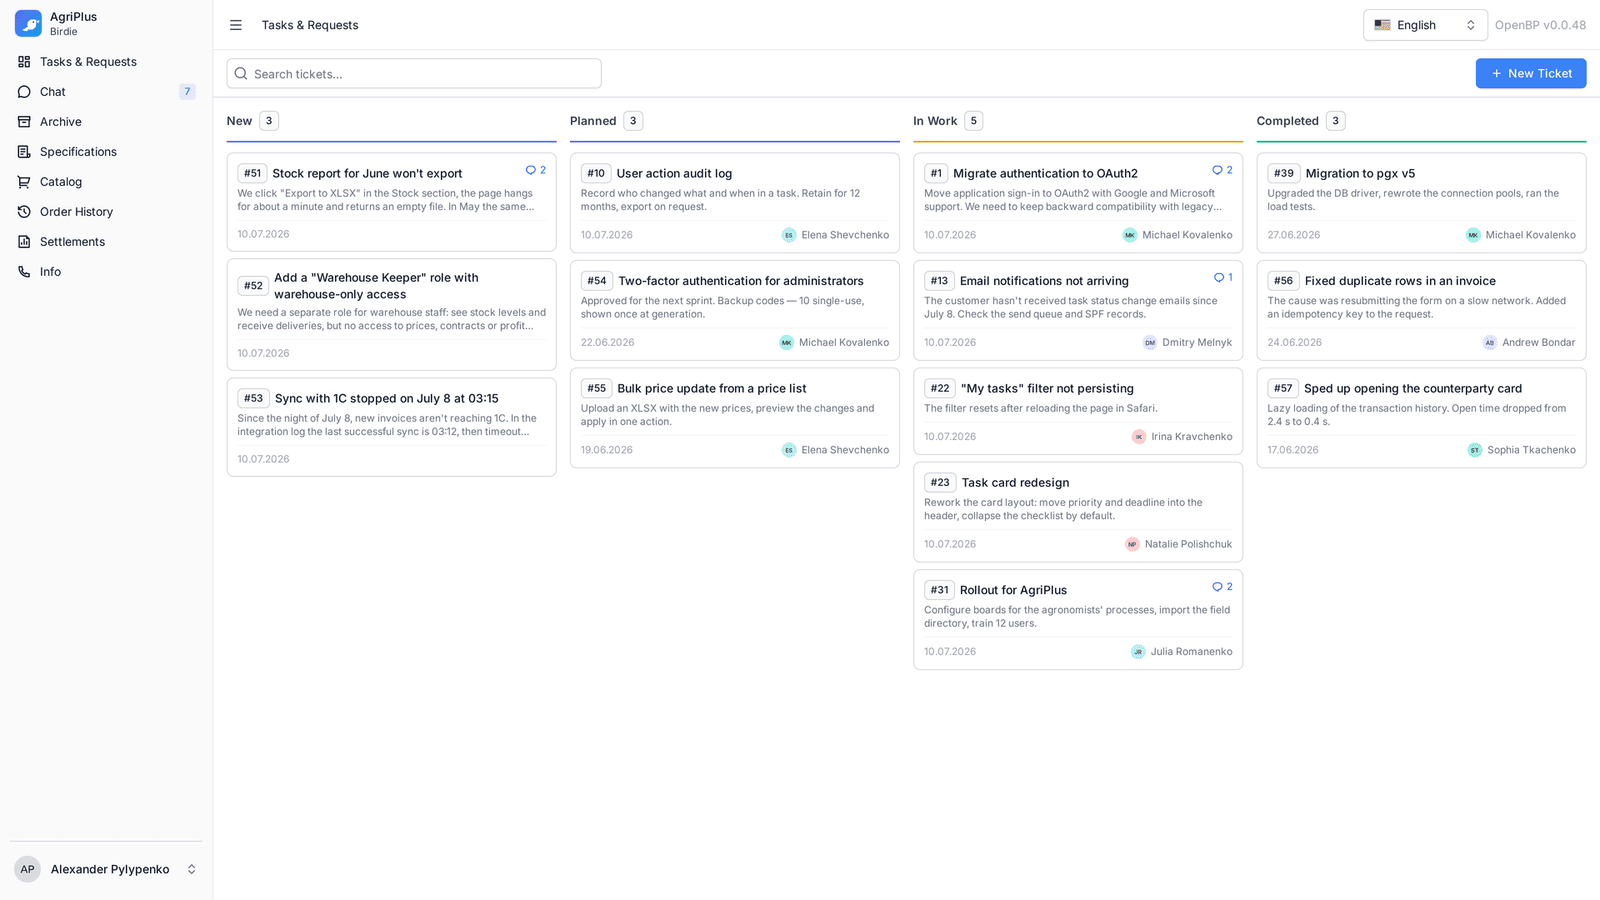Click Dmitry Melnyk's avatar on ticket #13
1600x900 pixels.
(x=1150, y=343)
